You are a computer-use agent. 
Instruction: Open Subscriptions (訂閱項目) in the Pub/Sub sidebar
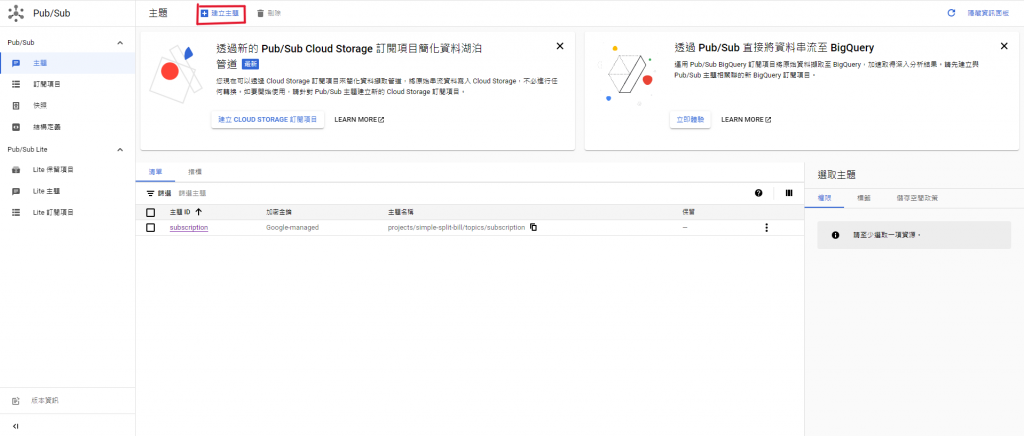coord(67,85)
